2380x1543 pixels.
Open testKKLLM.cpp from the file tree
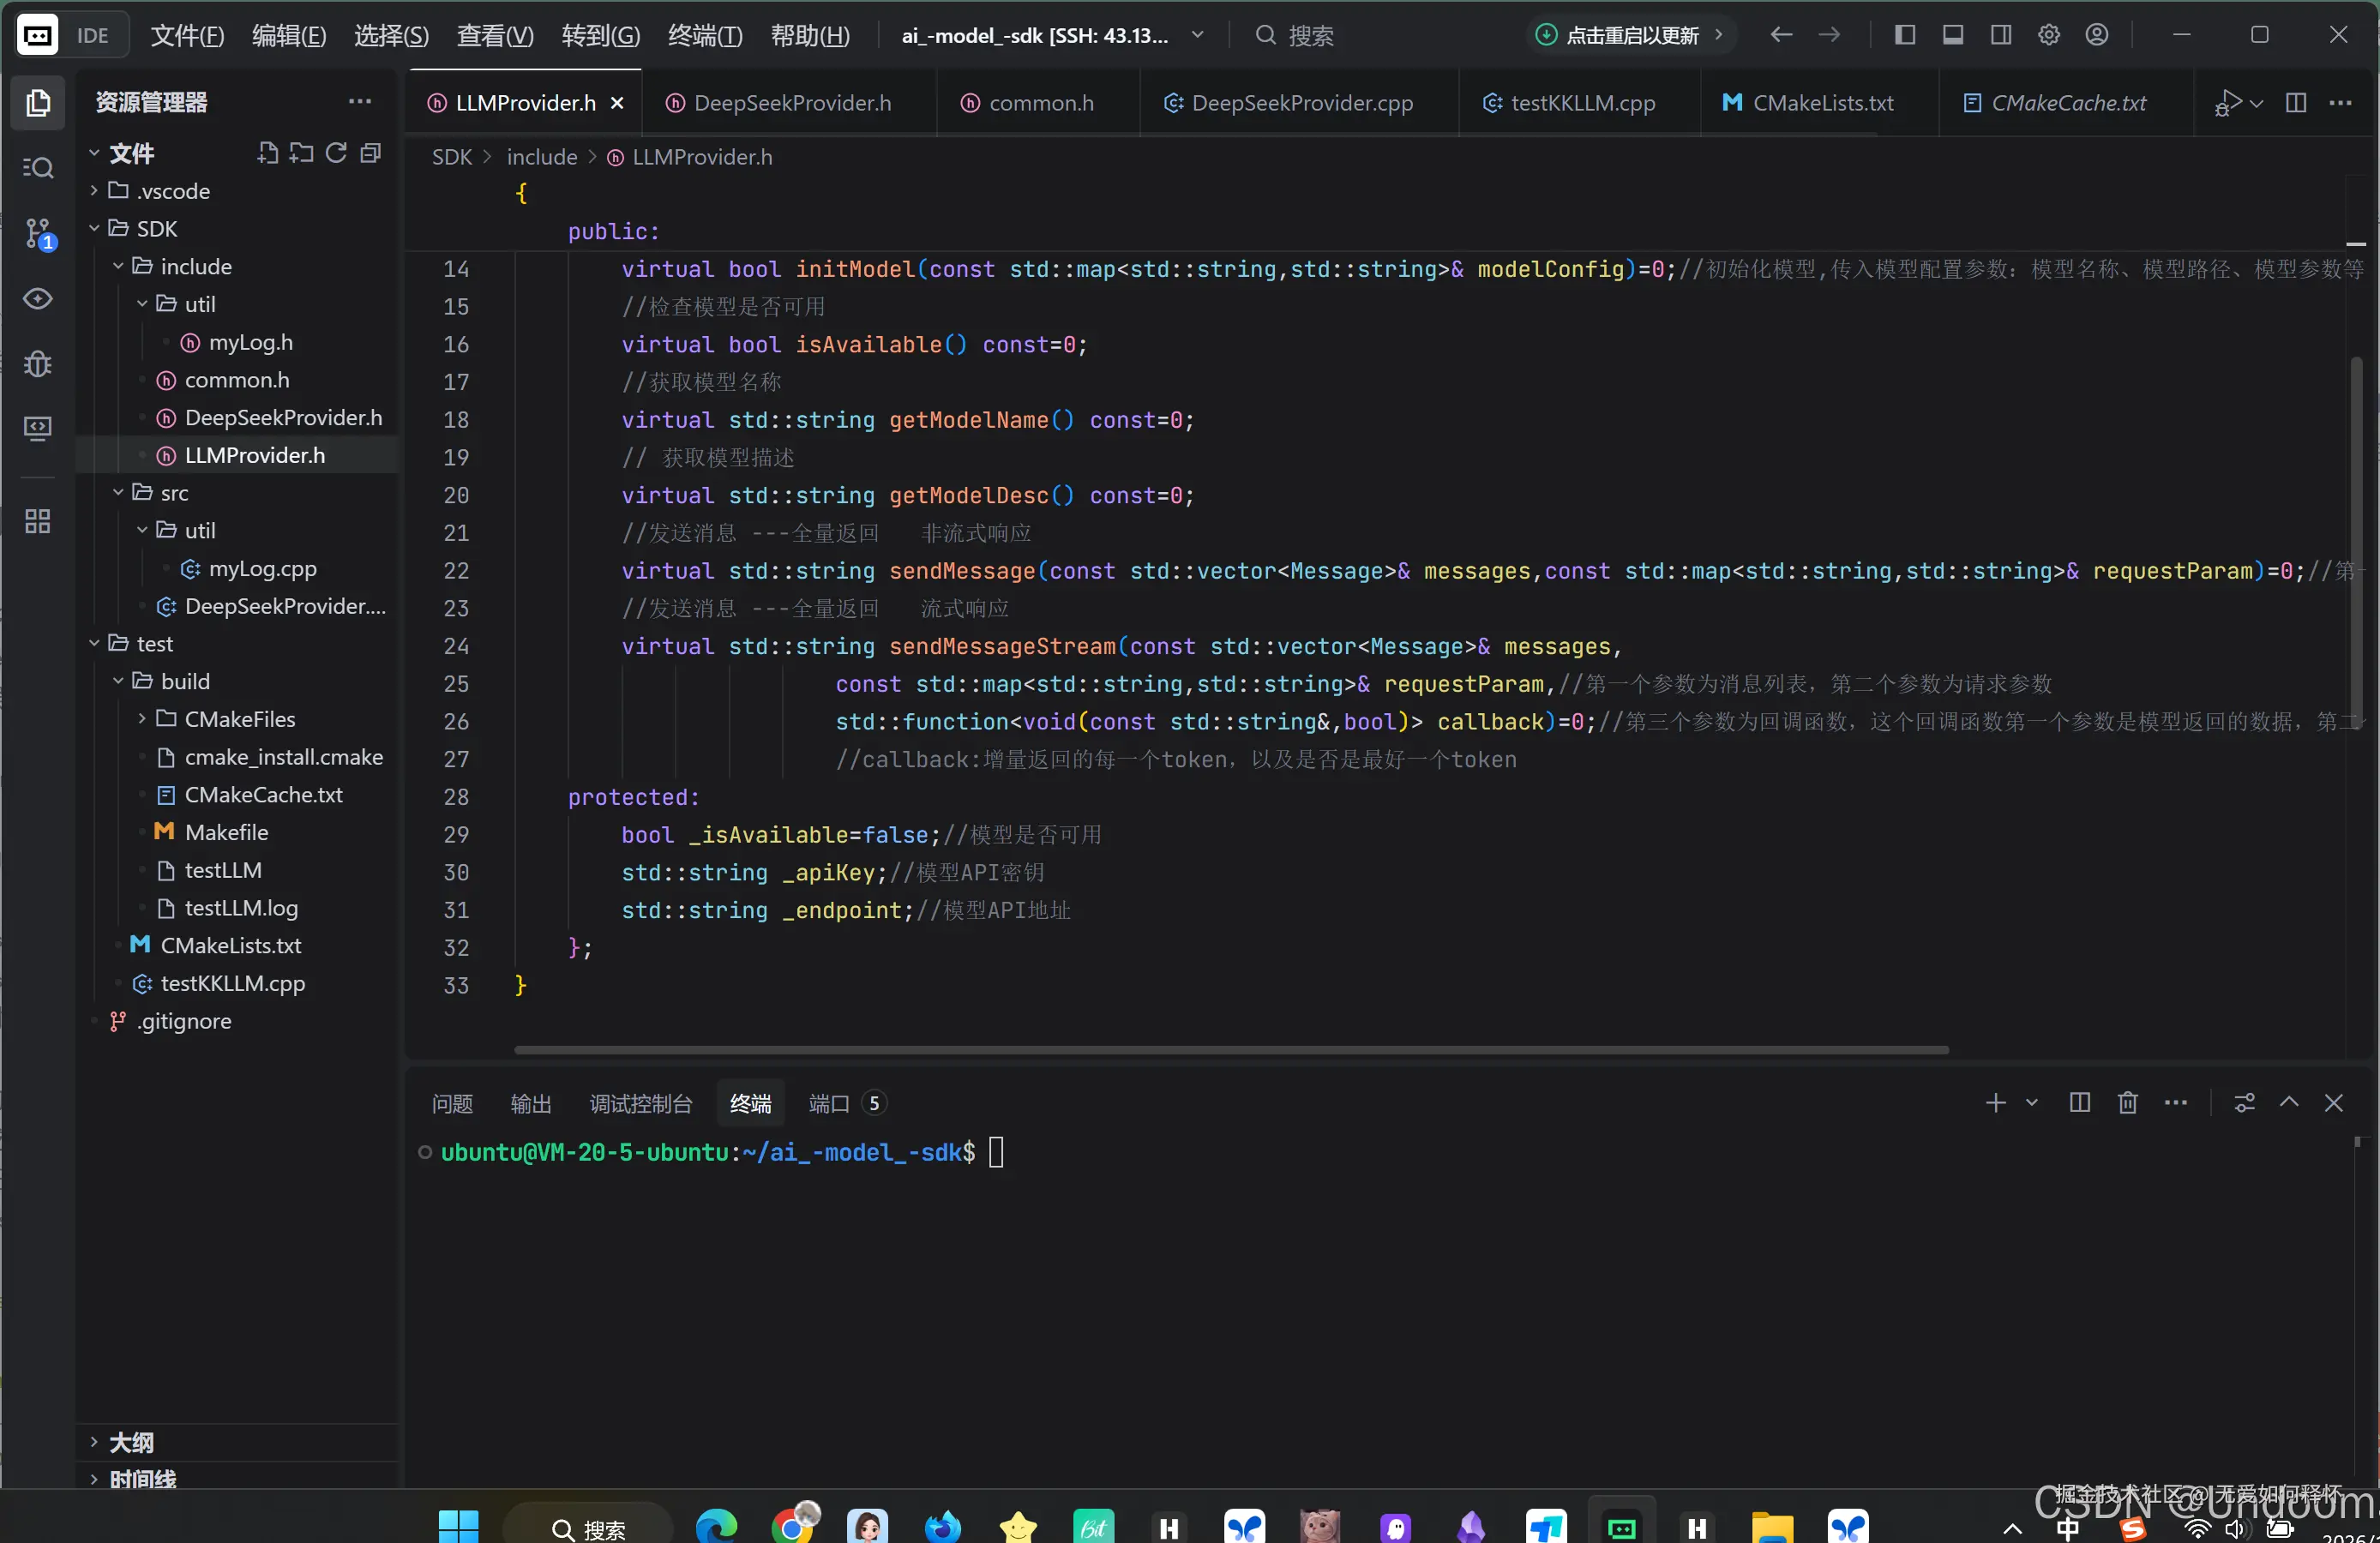[232, 983]
